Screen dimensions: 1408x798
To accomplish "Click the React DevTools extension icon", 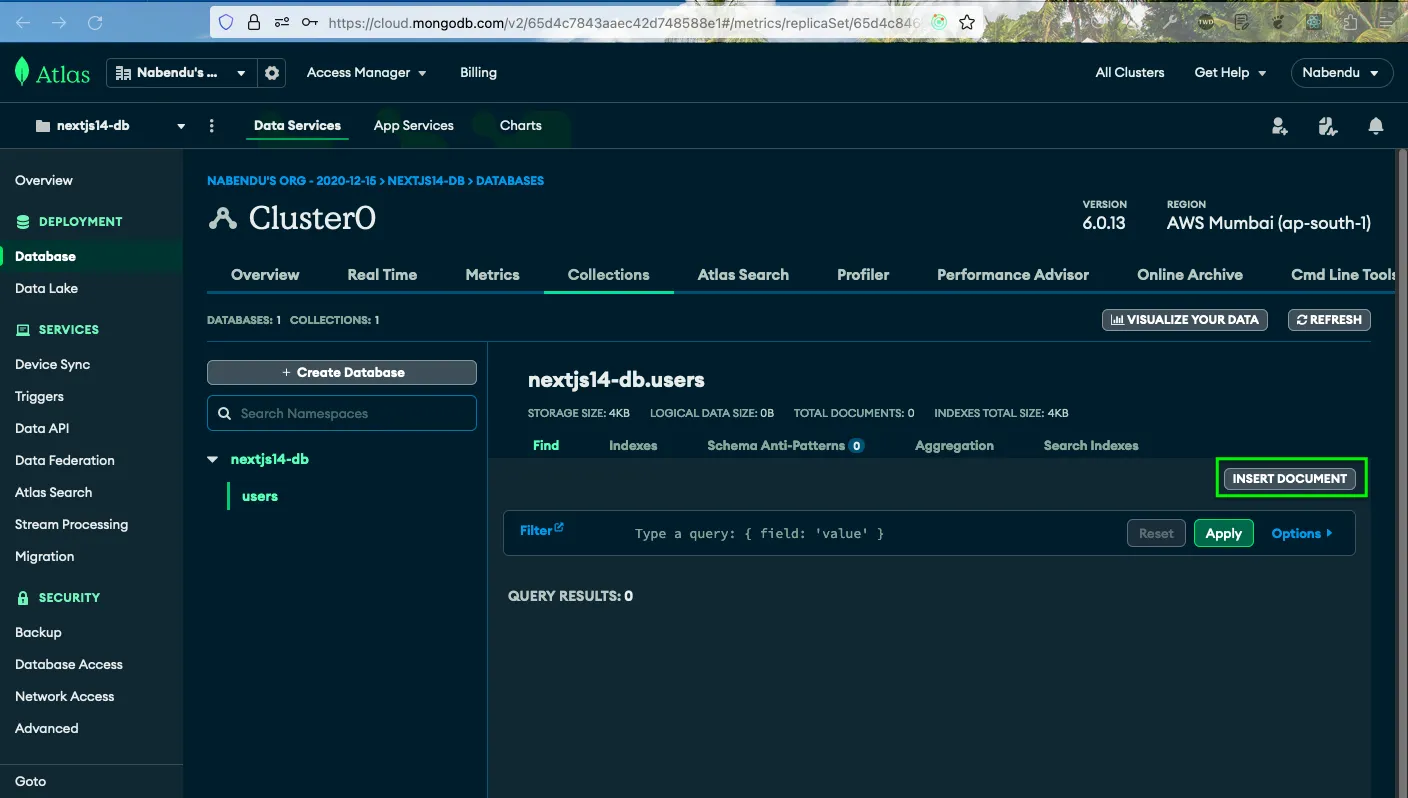I will tap(1314, 21).
